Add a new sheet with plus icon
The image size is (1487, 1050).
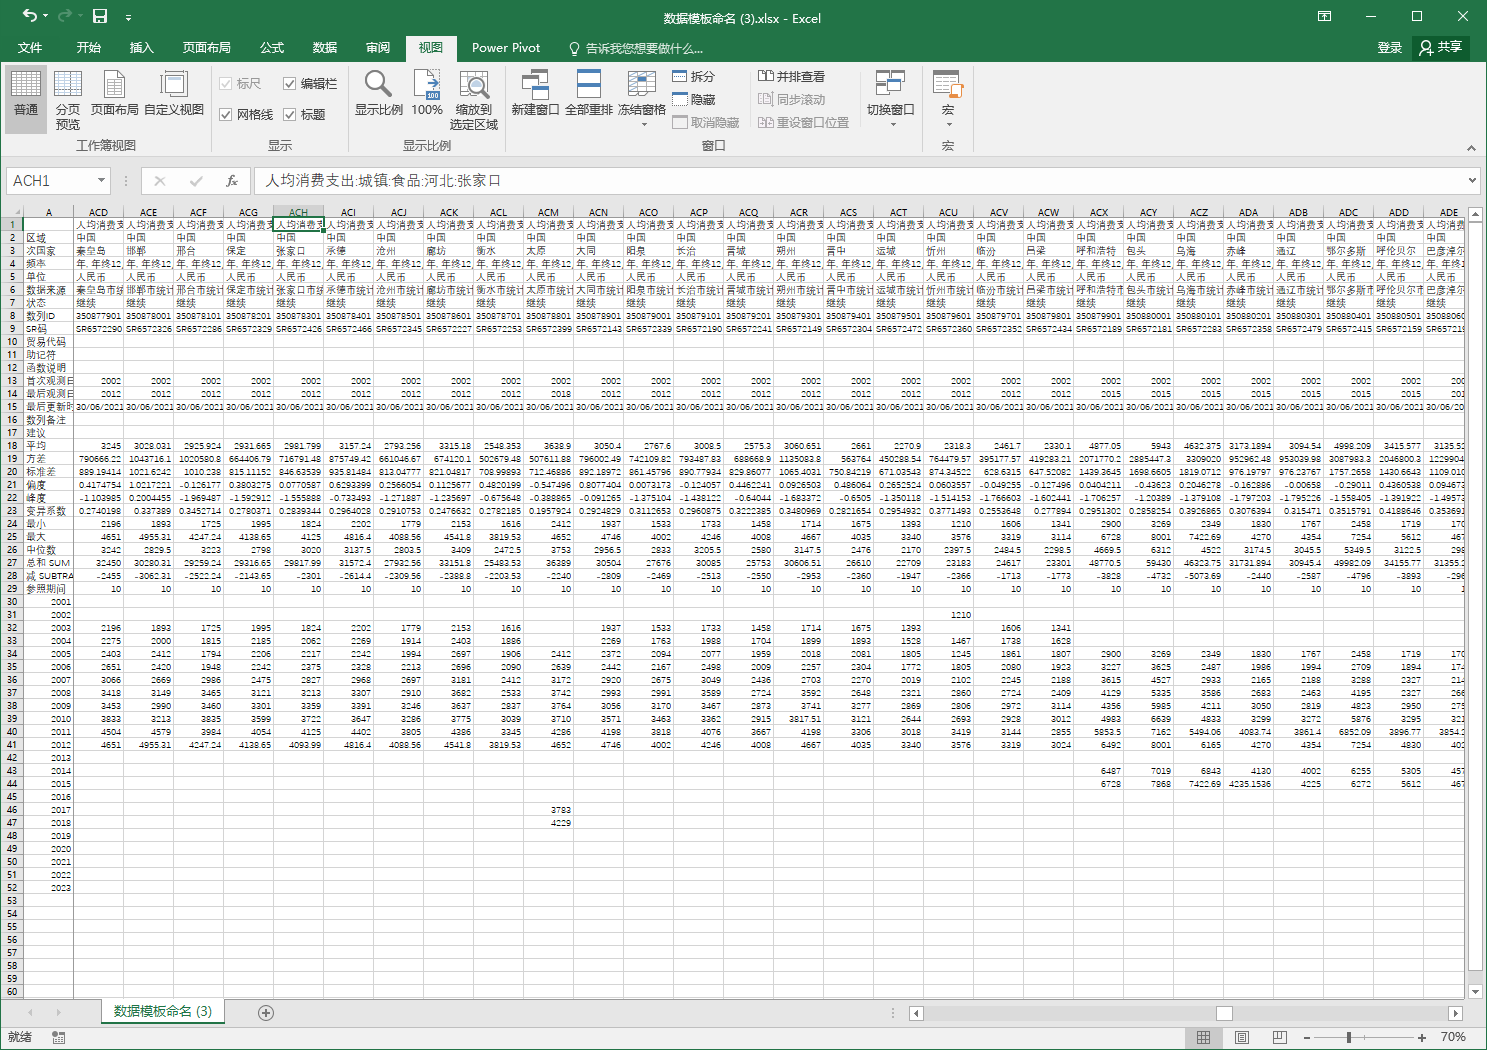coord(266,1012)
